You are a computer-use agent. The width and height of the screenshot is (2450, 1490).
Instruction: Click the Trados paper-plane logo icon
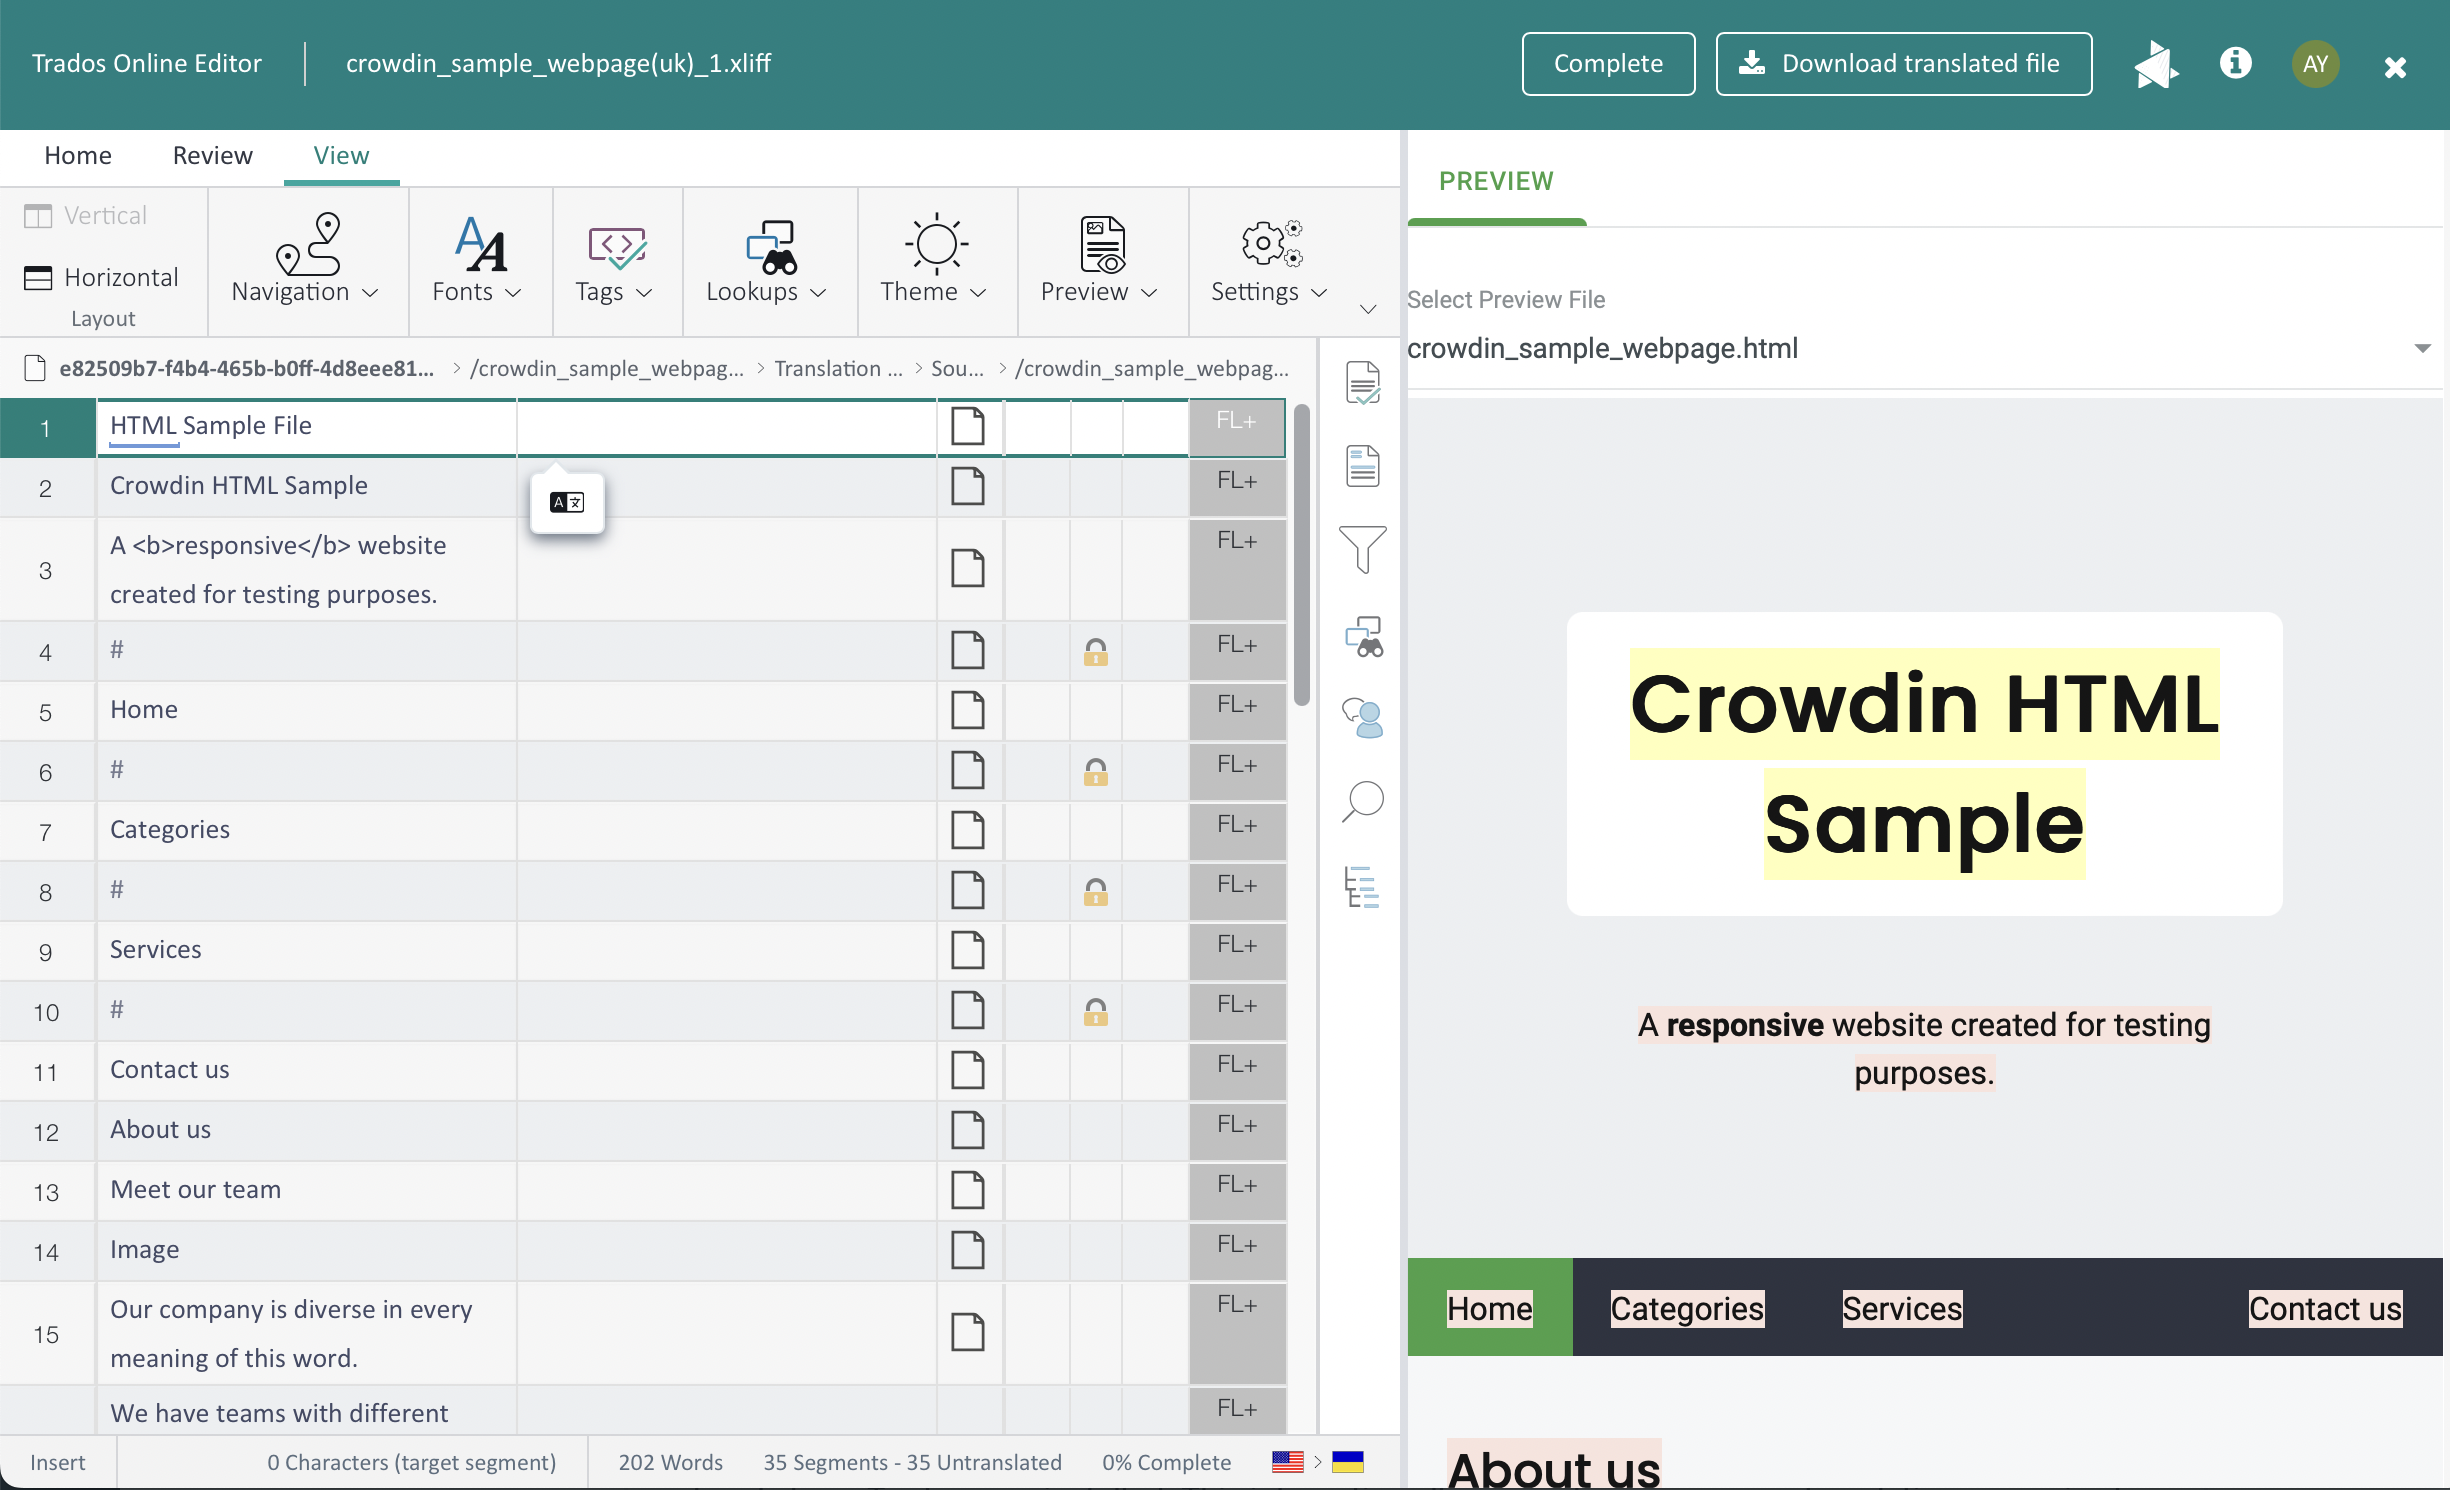pyautogui.click(x=2155, y=65)
